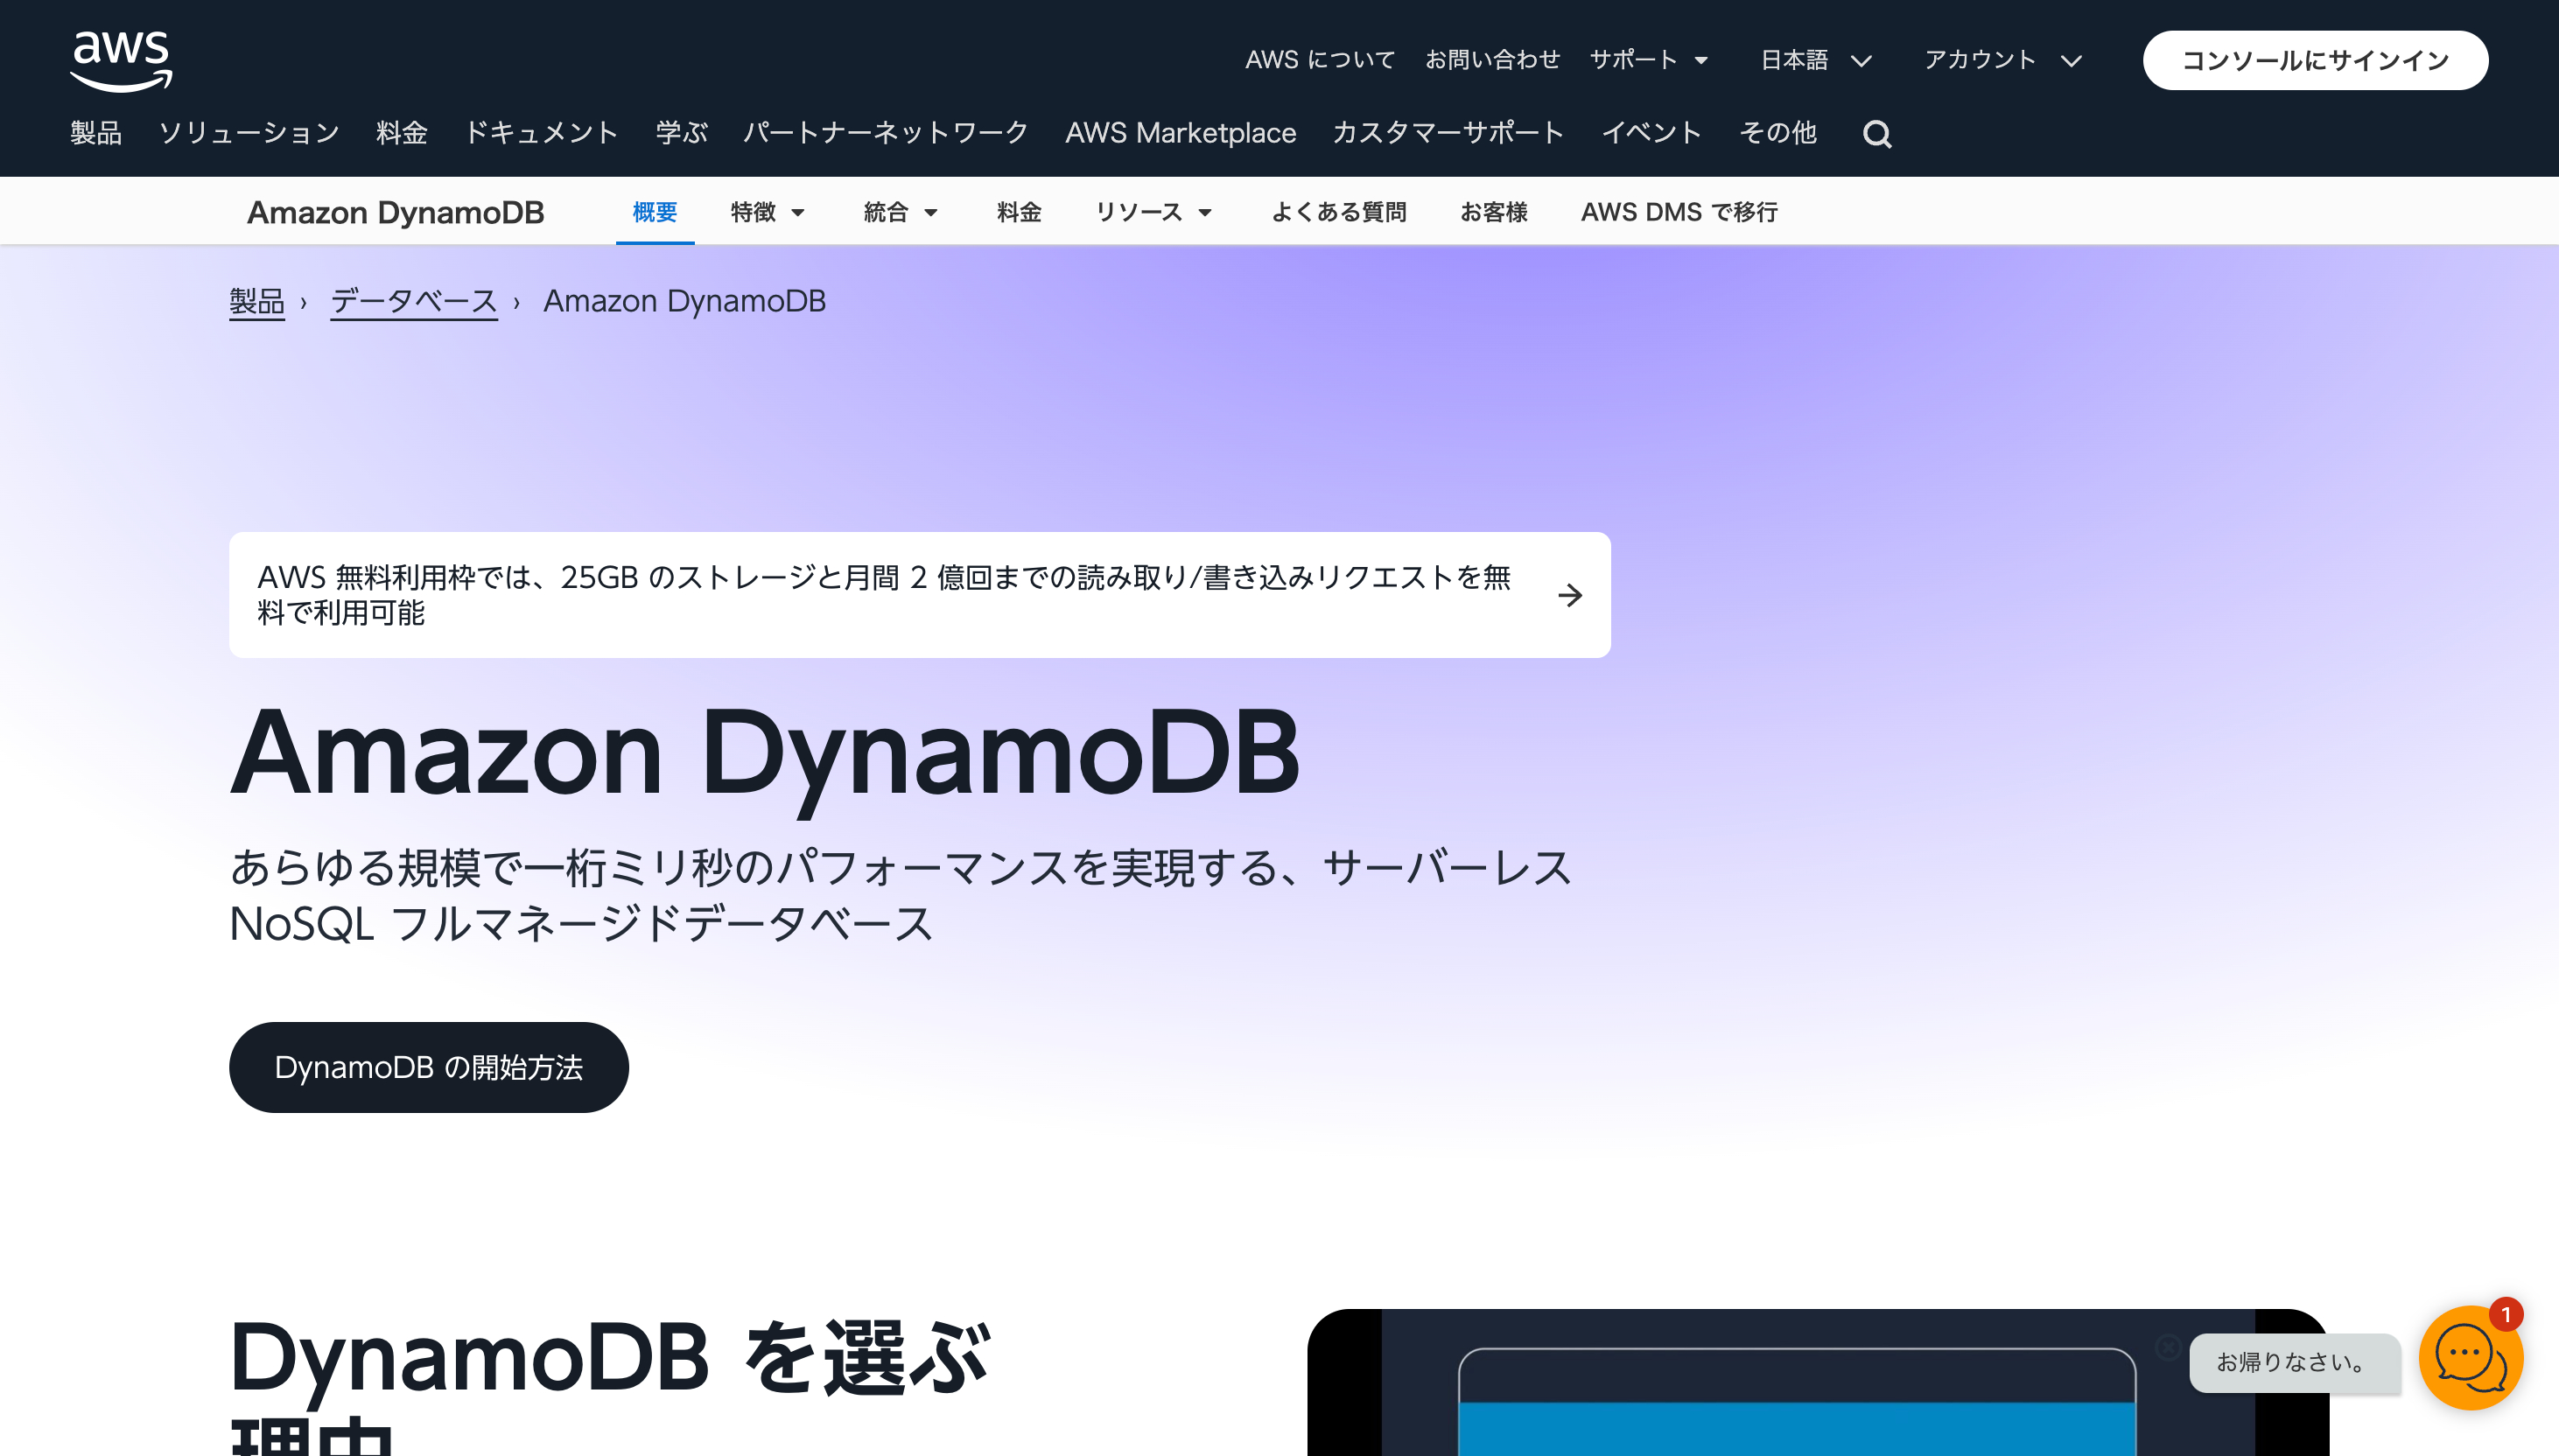Viewport: 2559px width, 1456px height.
Task: Open the ソリューション menu
Action: coord(249,133)
